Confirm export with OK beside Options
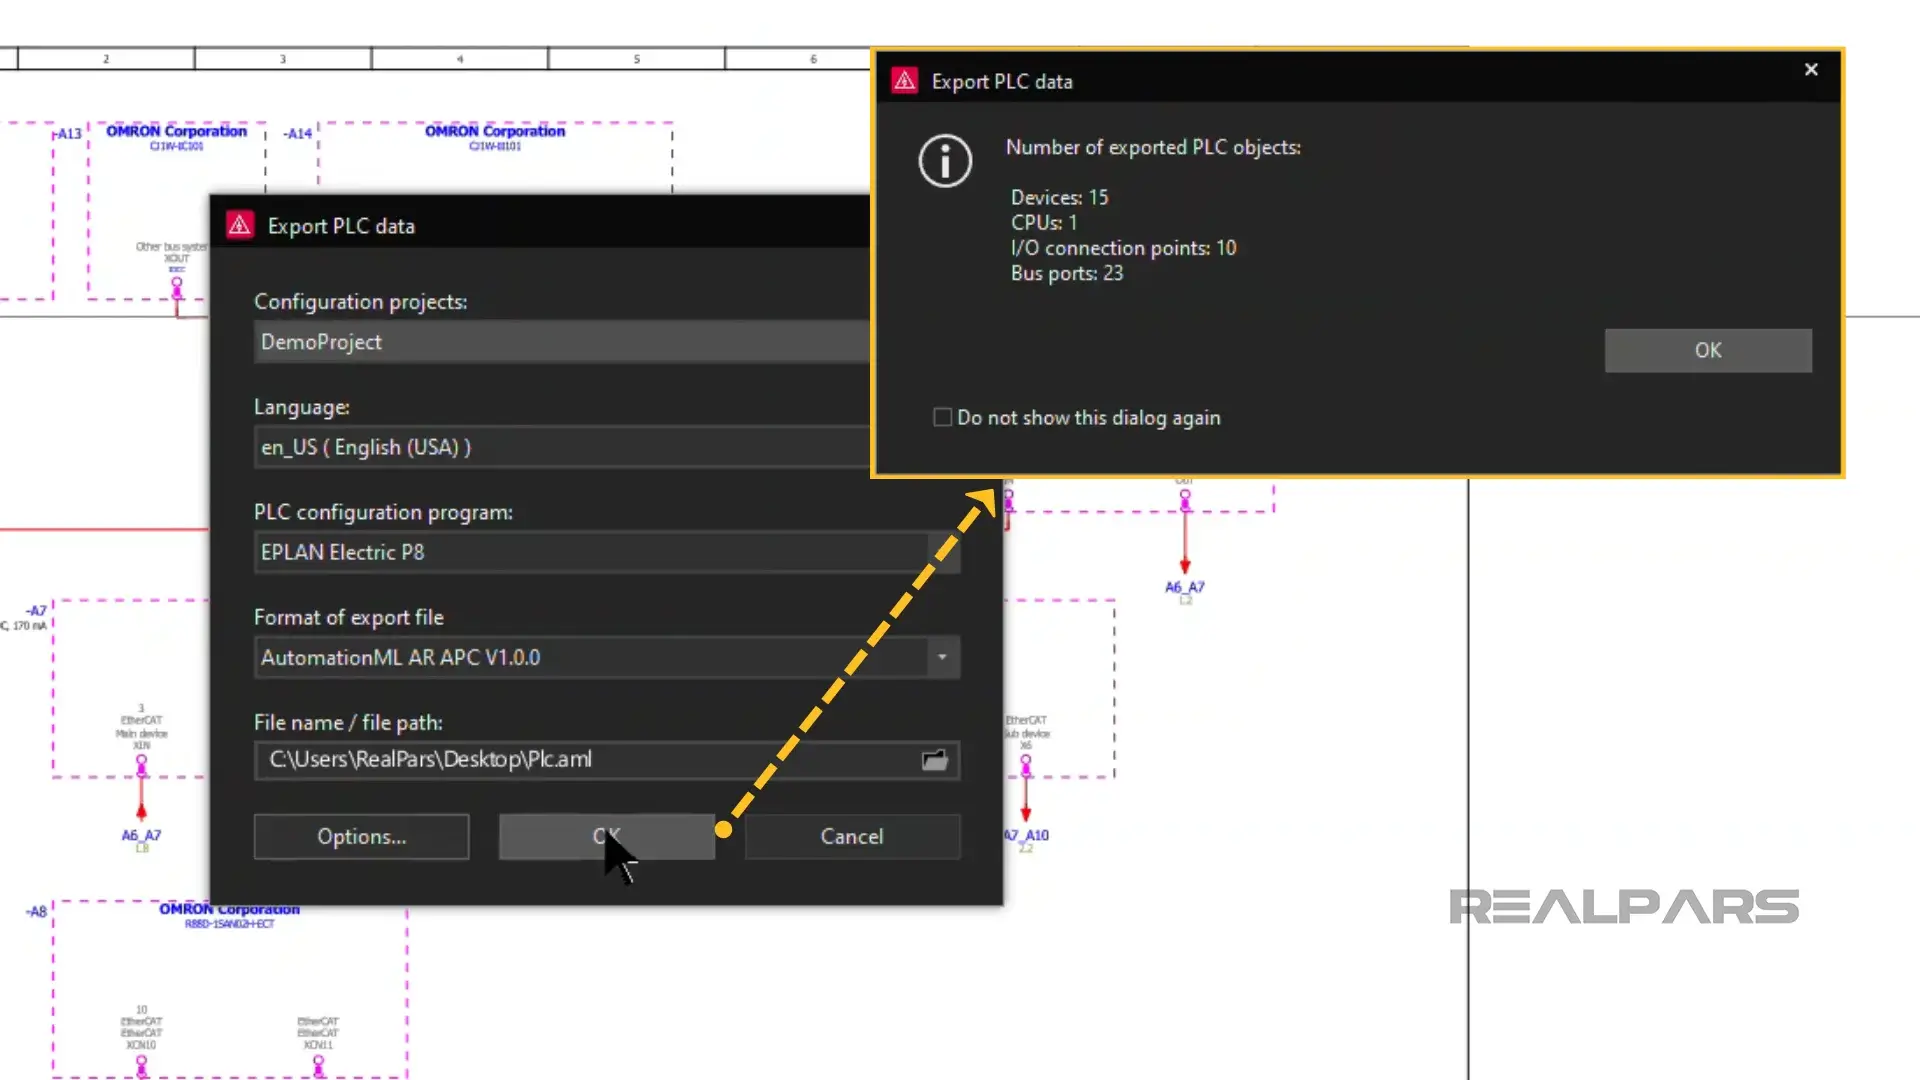This screenshot has width=1920, height=1080. click(x=607, y=837)
